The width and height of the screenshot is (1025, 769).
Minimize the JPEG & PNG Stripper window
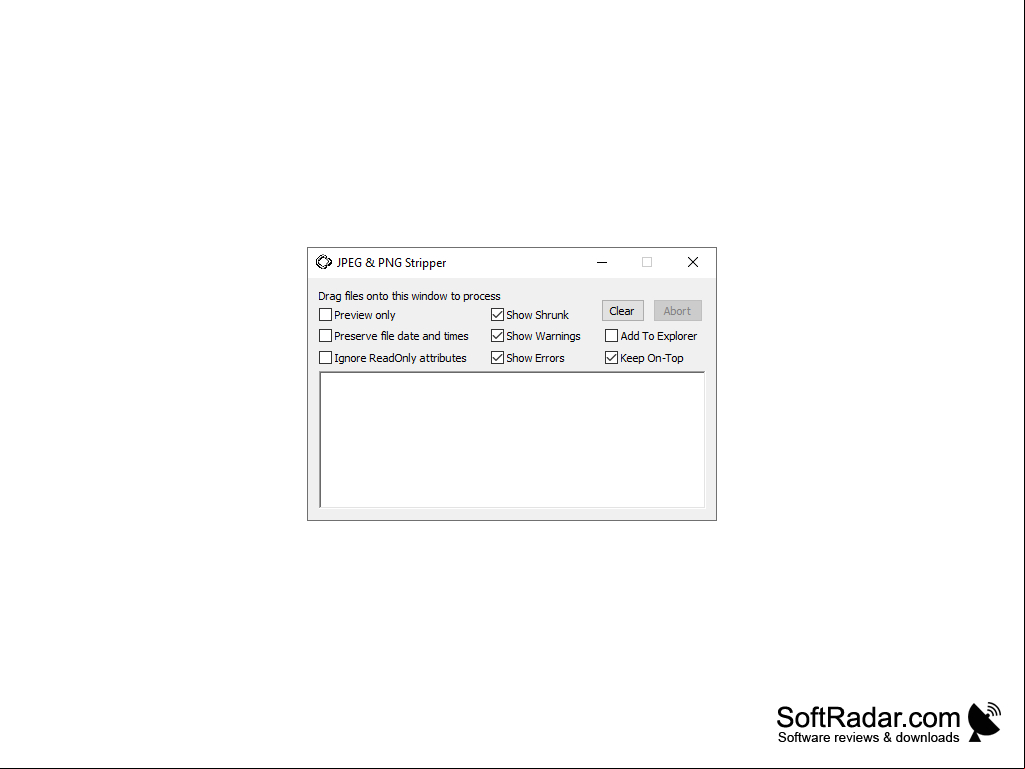(602, 262)
